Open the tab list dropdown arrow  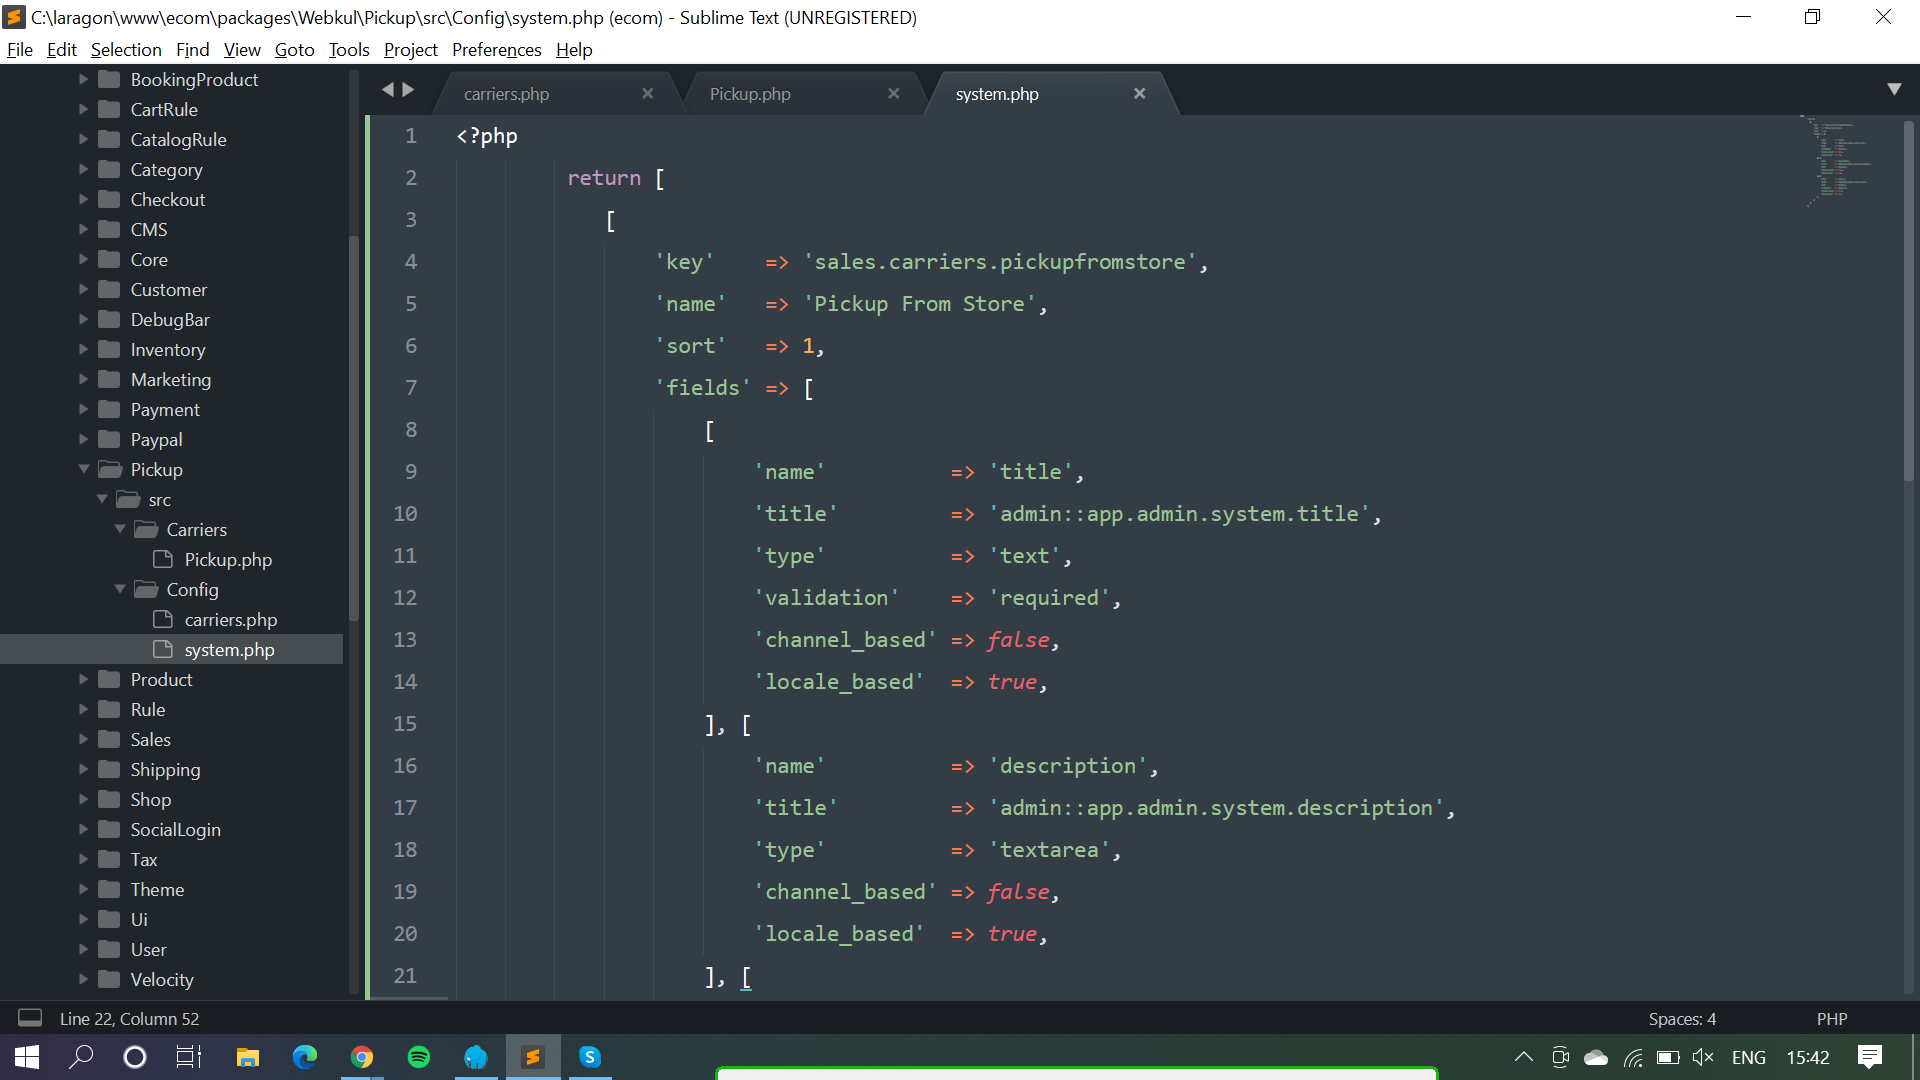[x=1893, y=89]
